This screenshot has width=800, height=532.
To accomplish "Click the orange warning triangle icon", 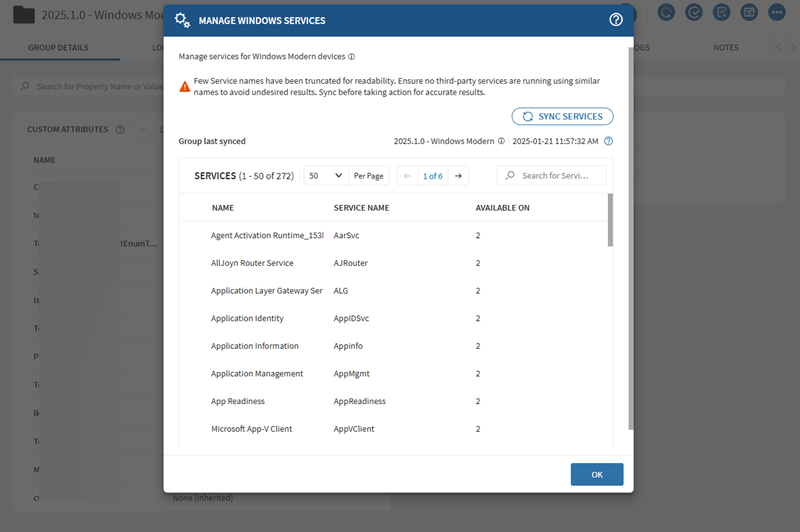I will (185, 87).
